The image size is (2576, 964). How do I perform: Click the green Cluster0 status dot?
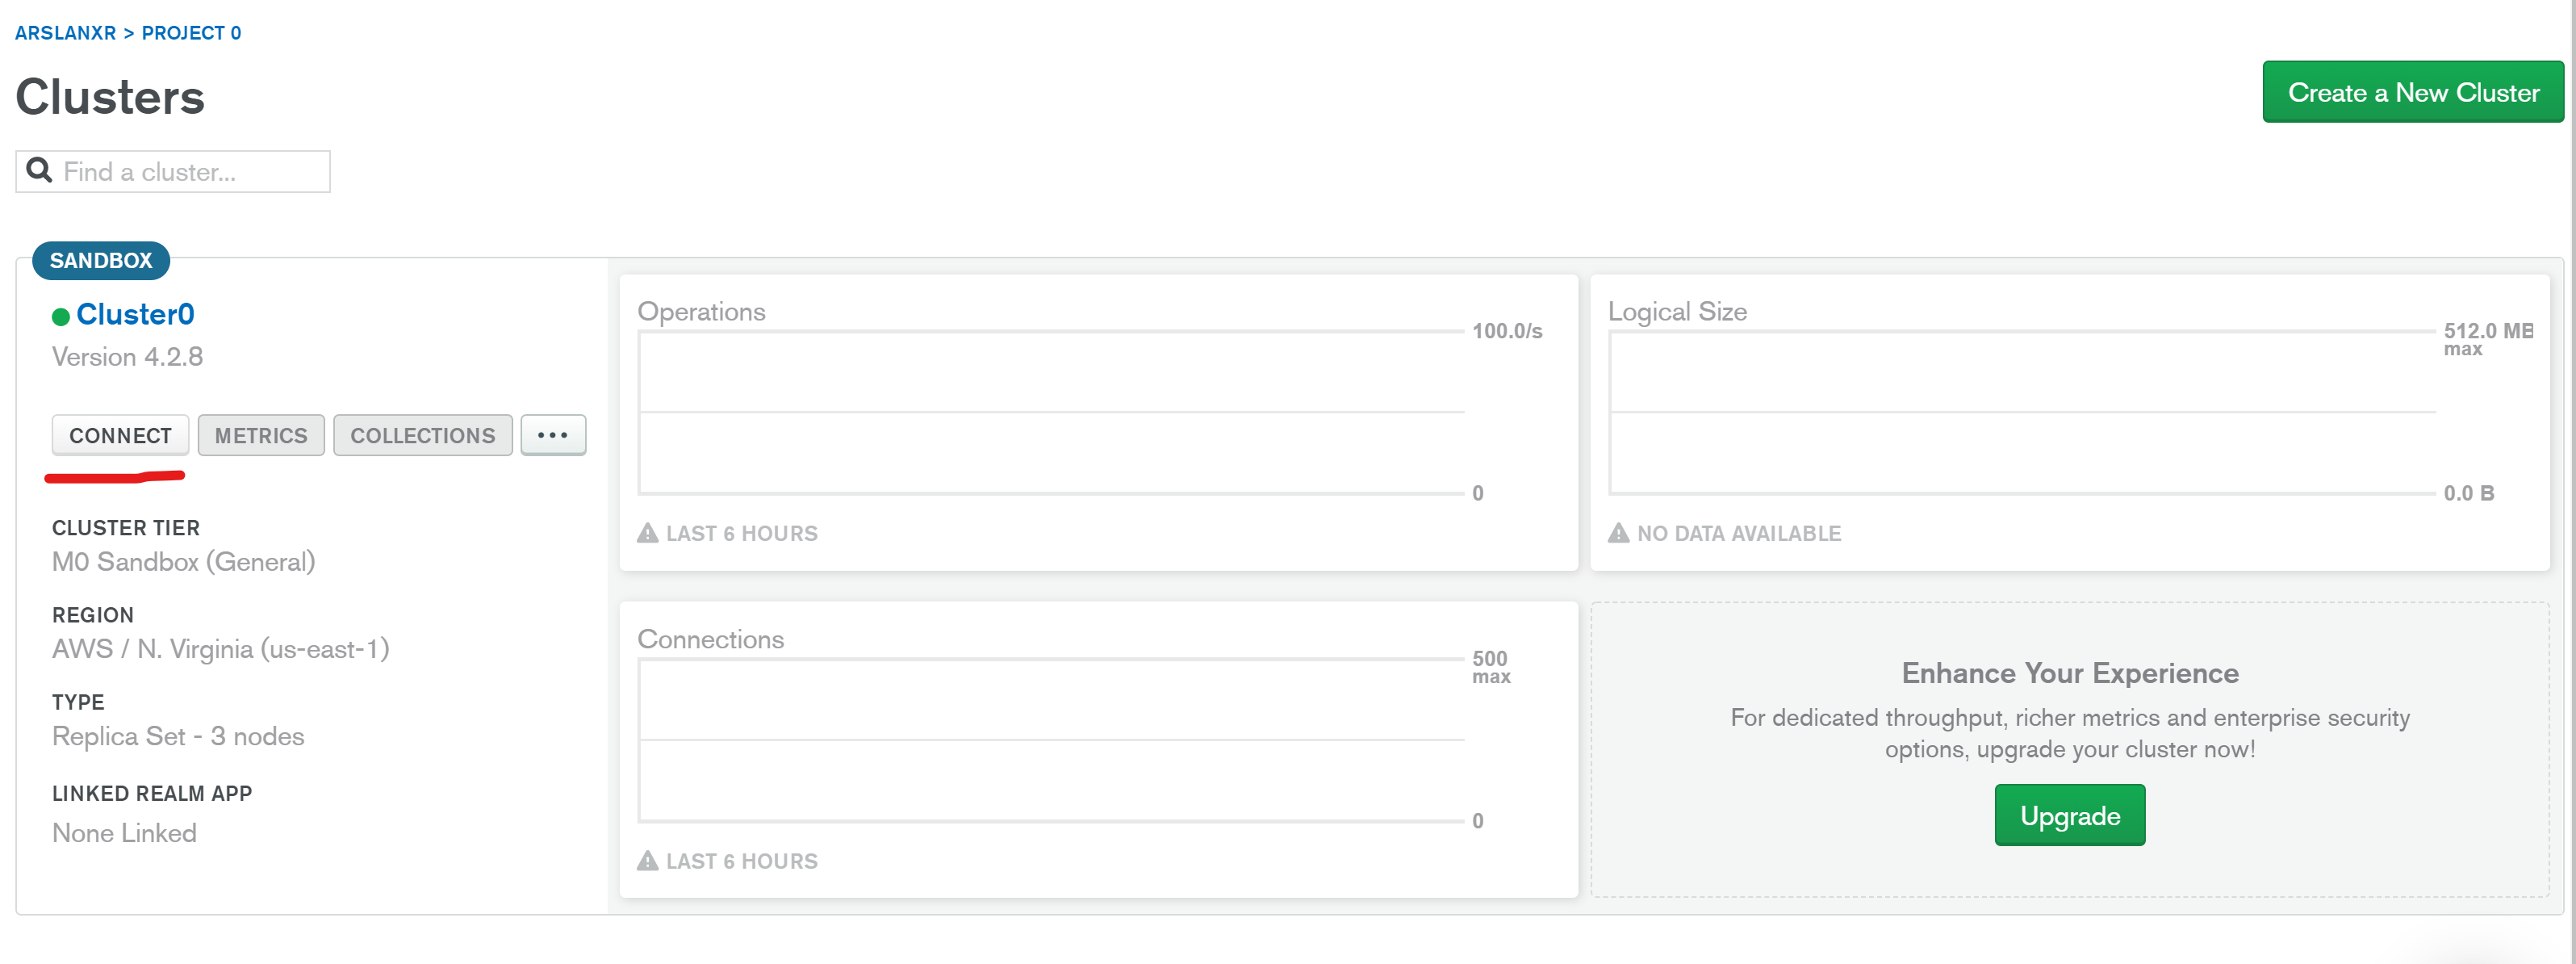61,316
